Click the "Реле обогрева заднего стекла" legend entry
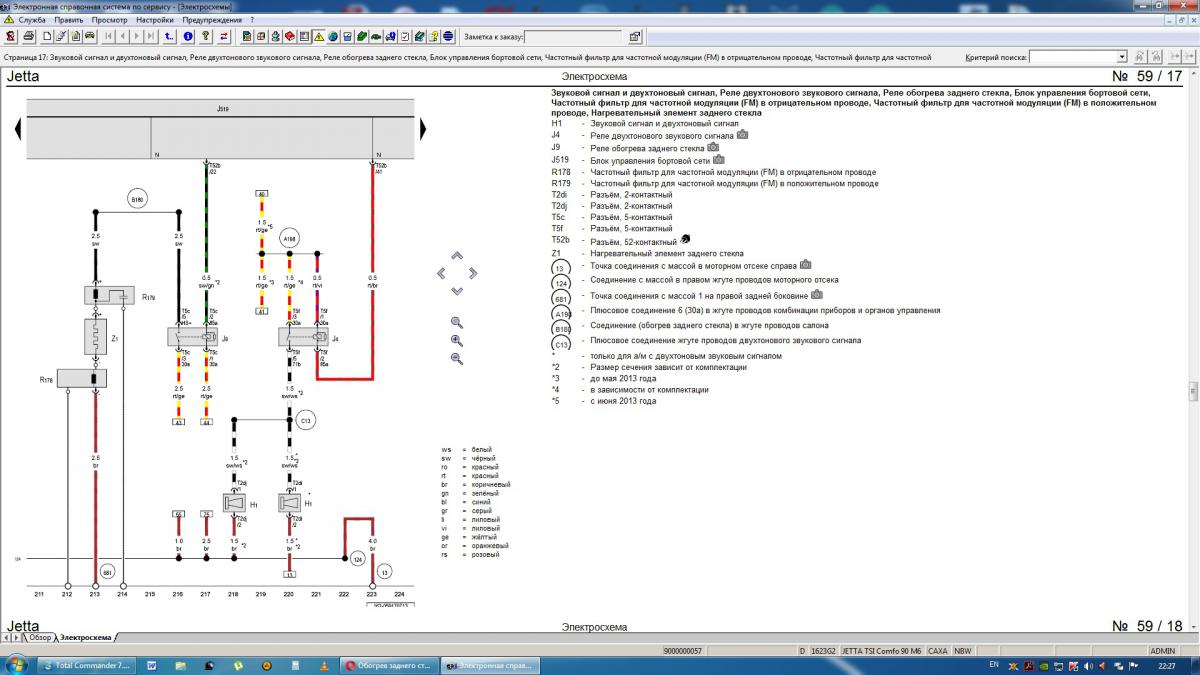The height and width of the screenshot is (675, 1200). coord(647,148)
